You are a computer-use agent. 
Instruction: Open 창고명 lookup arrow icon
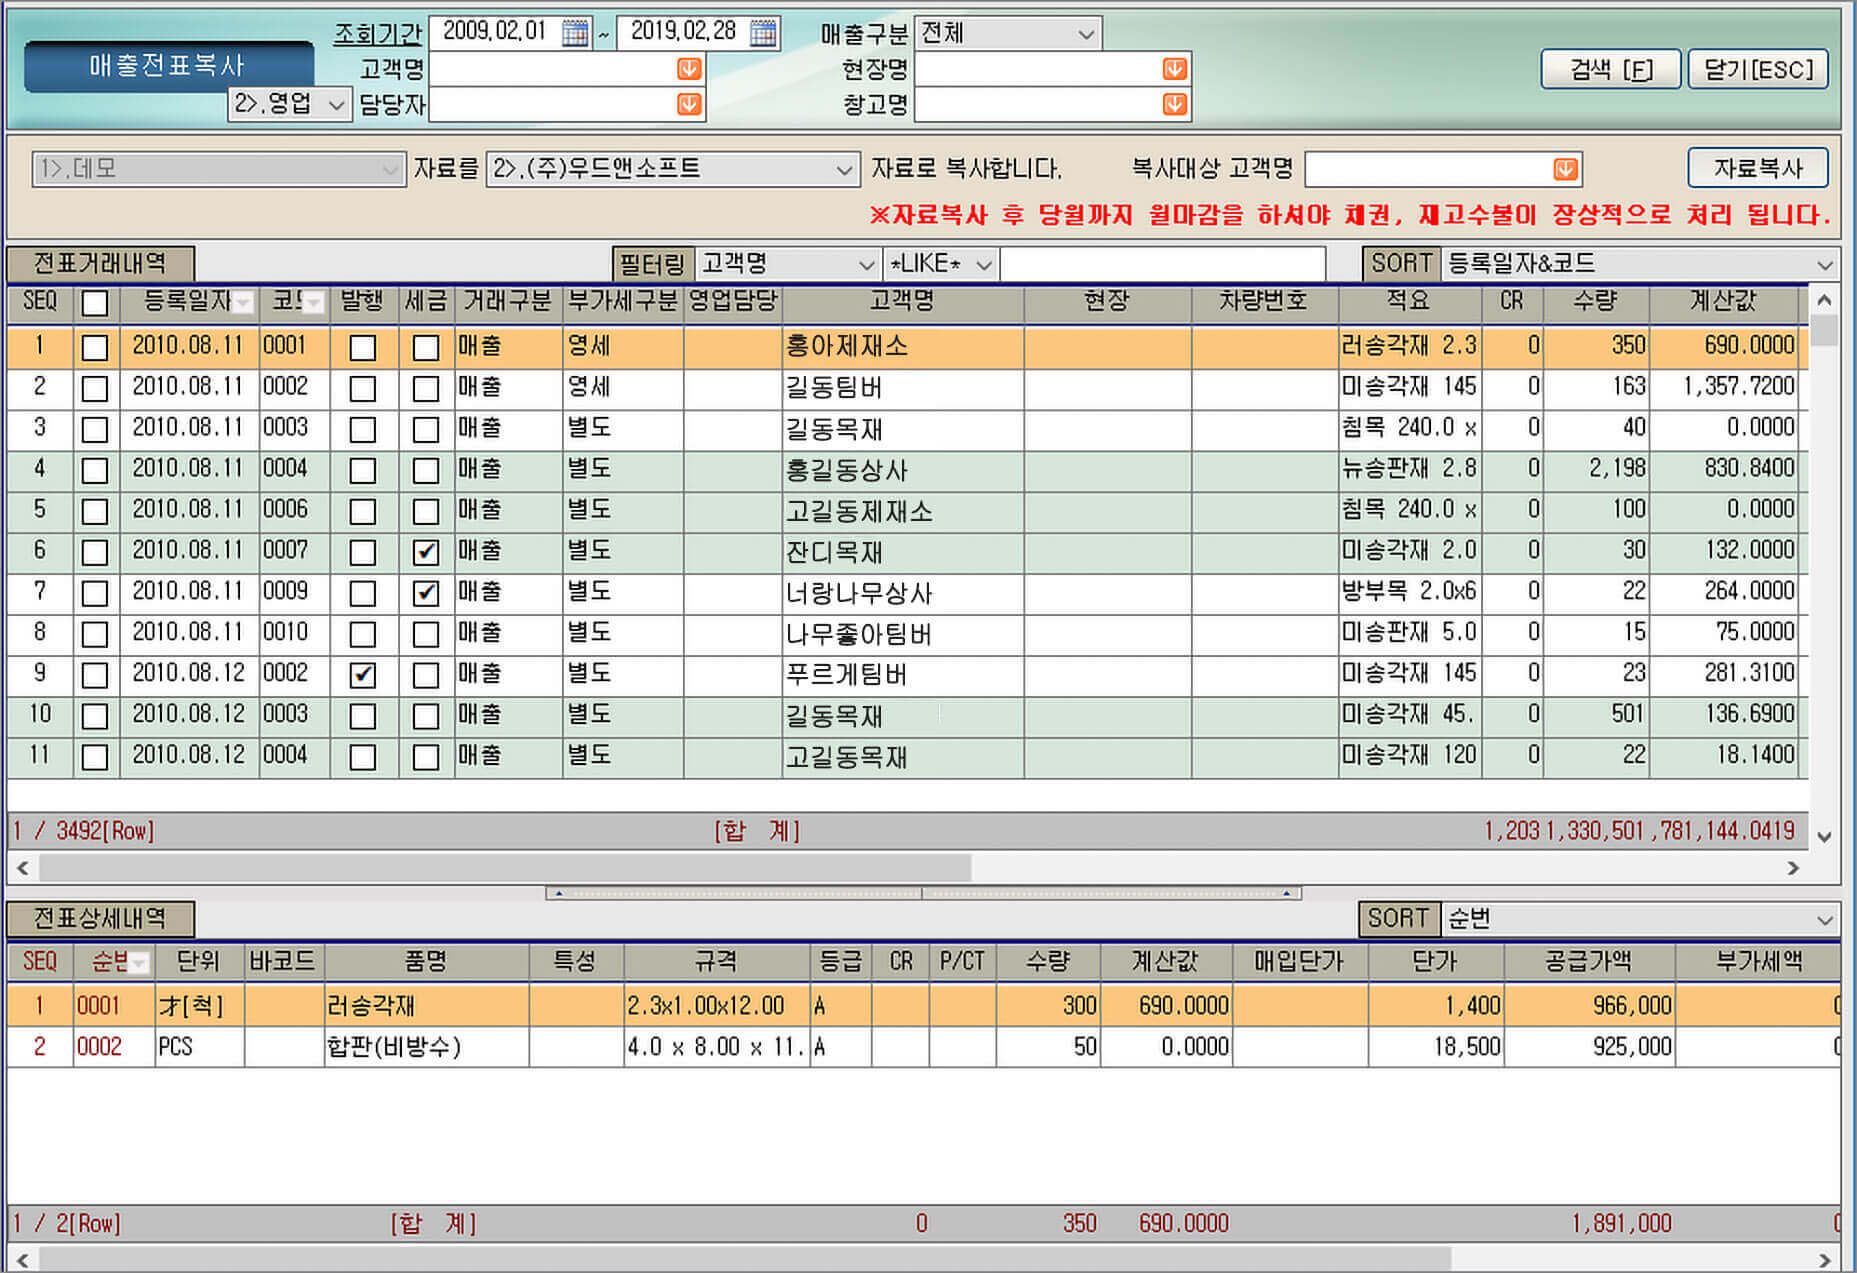pyautogui.click(x=1175, y=104)
